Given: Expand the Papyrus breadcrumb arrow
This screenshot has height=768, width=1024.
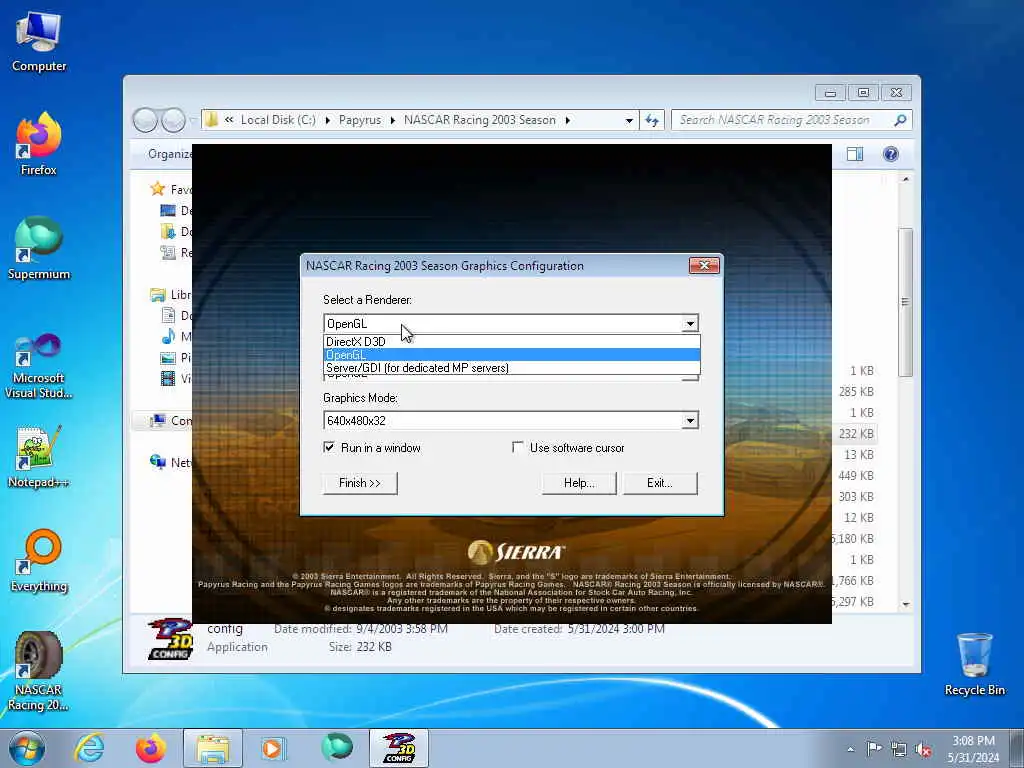Looking at the screenshot, I should click(392, 120).
